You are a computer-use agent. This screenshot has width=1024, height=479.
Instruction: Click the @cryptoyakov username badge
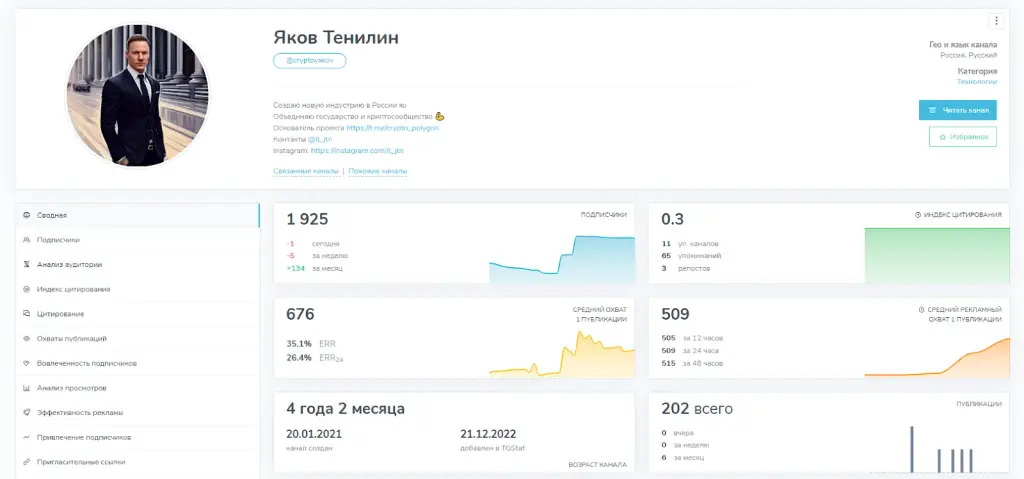pos(310,60)
